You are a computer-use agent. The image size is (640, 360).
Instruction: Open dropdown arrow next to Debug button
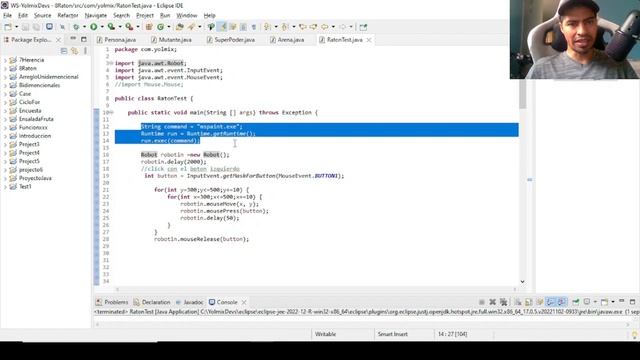click(84, 27)
